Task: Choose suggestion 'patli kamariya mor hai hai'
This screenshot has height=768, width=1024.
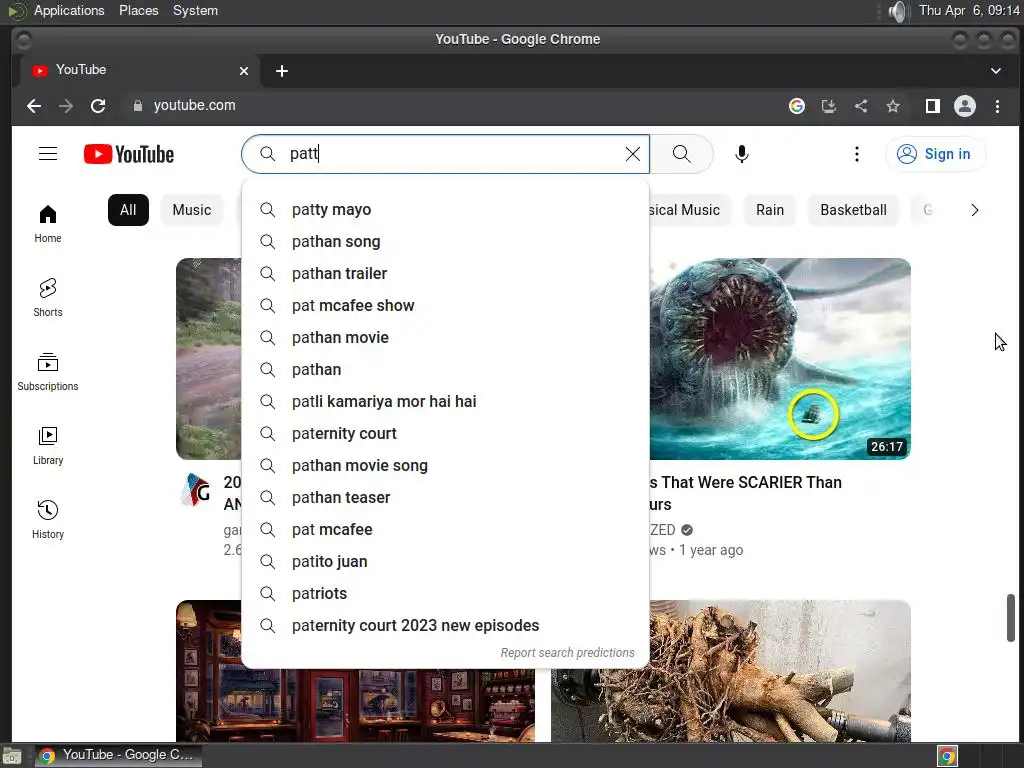Action: click(445, 402)
